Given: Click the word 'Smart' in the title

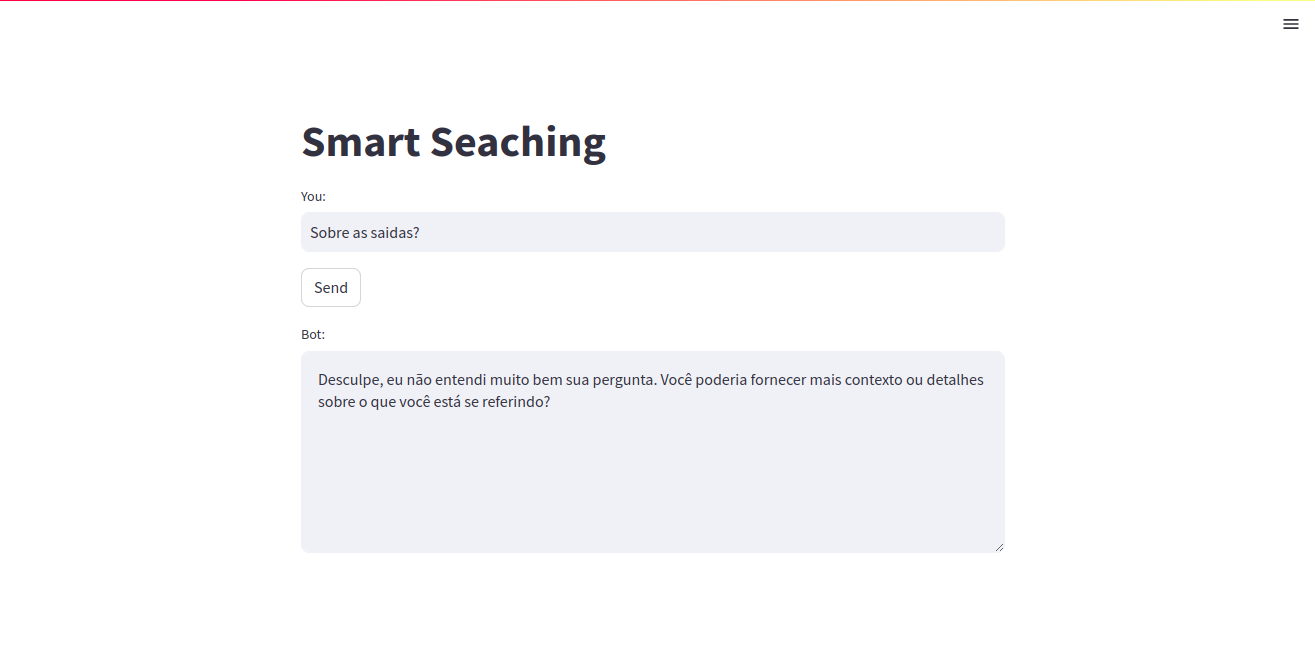Looking at the screenshot, I should click(361, 141).
